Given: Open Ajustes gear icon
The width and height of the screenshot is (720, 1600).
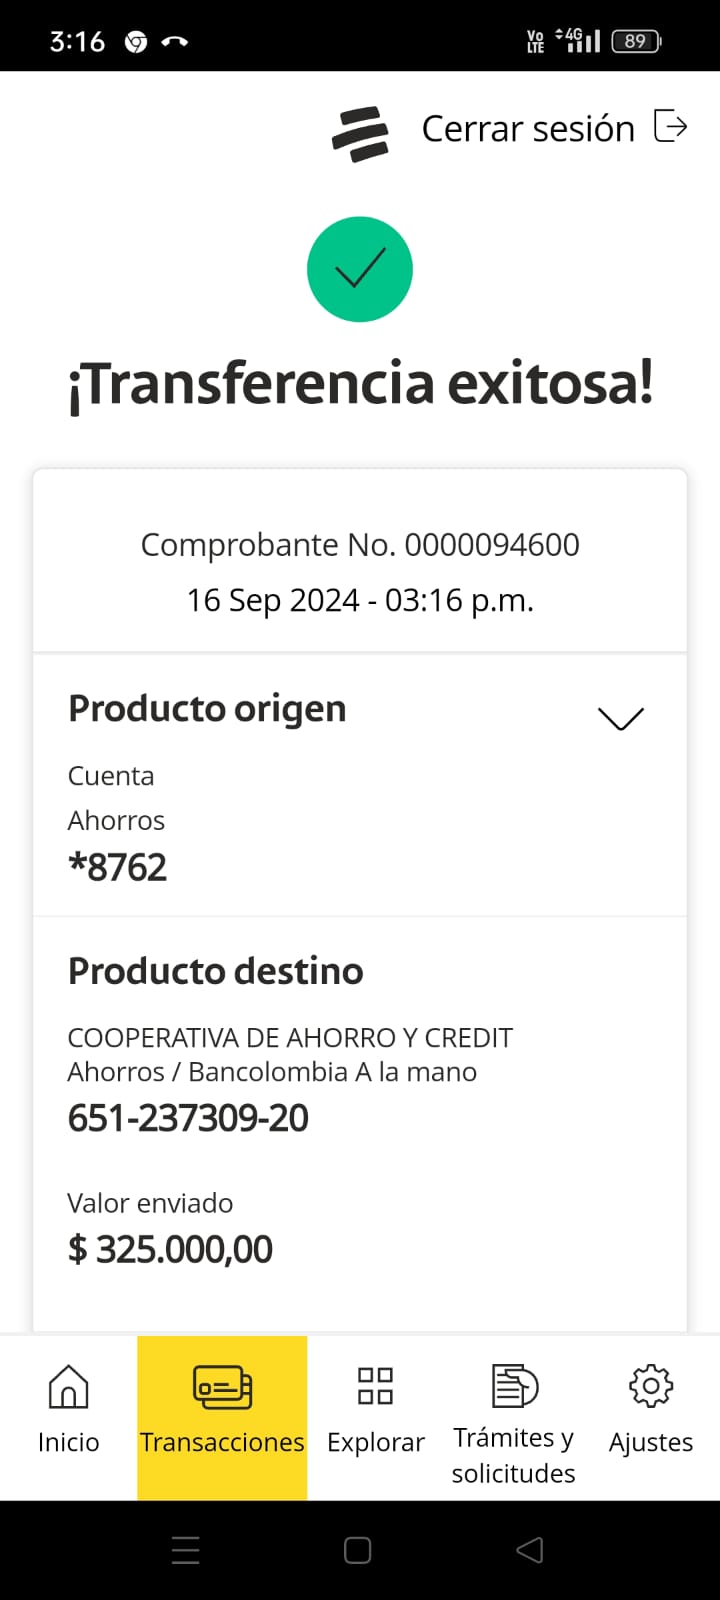Looking at the screenshot, I should [651, 1386].
